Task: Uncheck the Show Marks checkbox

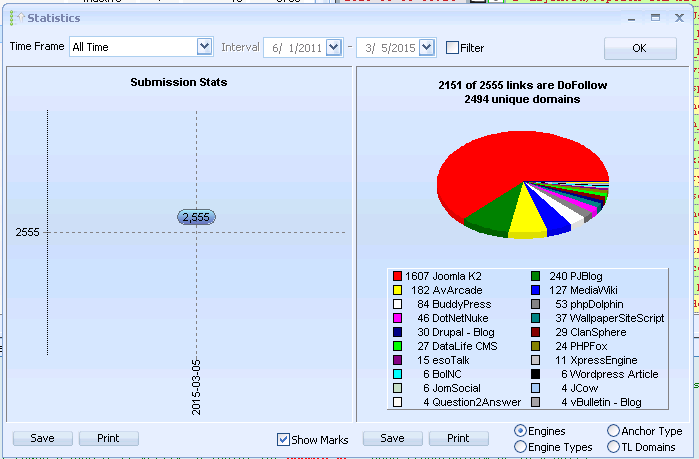Action: pos(283,439)
